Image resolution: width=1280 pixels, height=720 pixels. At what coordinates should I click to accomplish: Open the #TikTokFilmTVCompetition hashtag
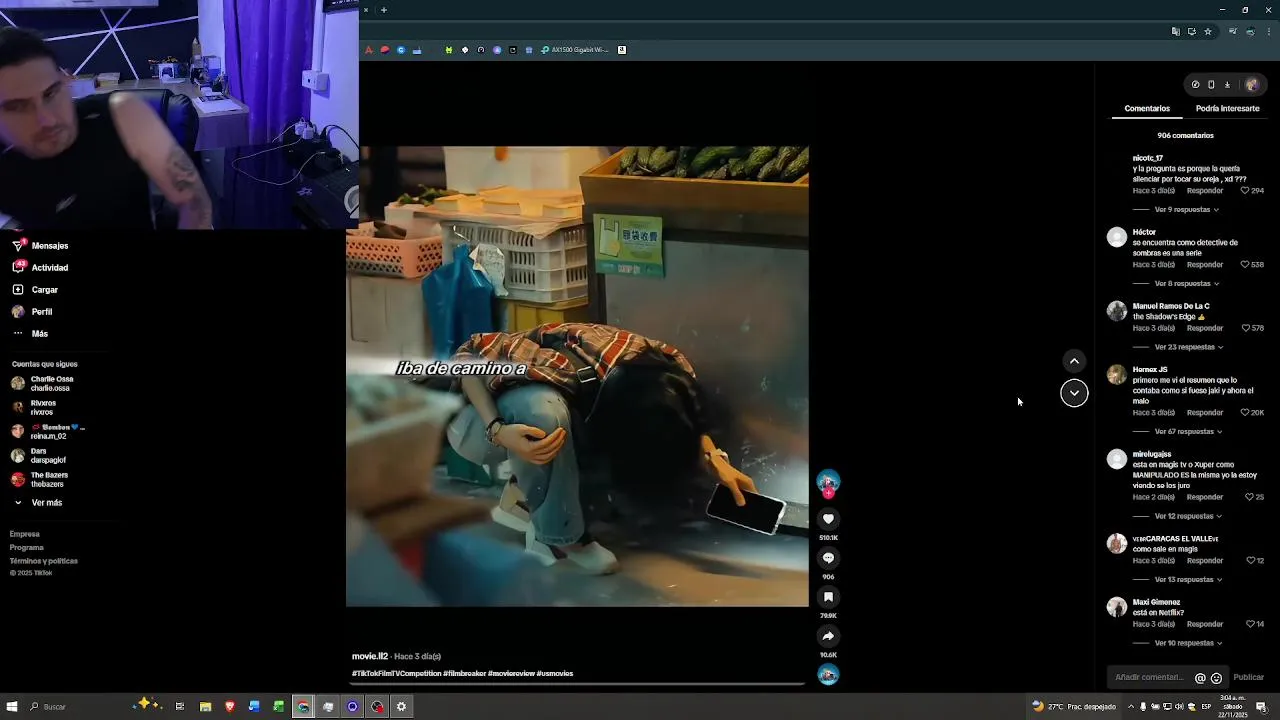coord(396,674)
